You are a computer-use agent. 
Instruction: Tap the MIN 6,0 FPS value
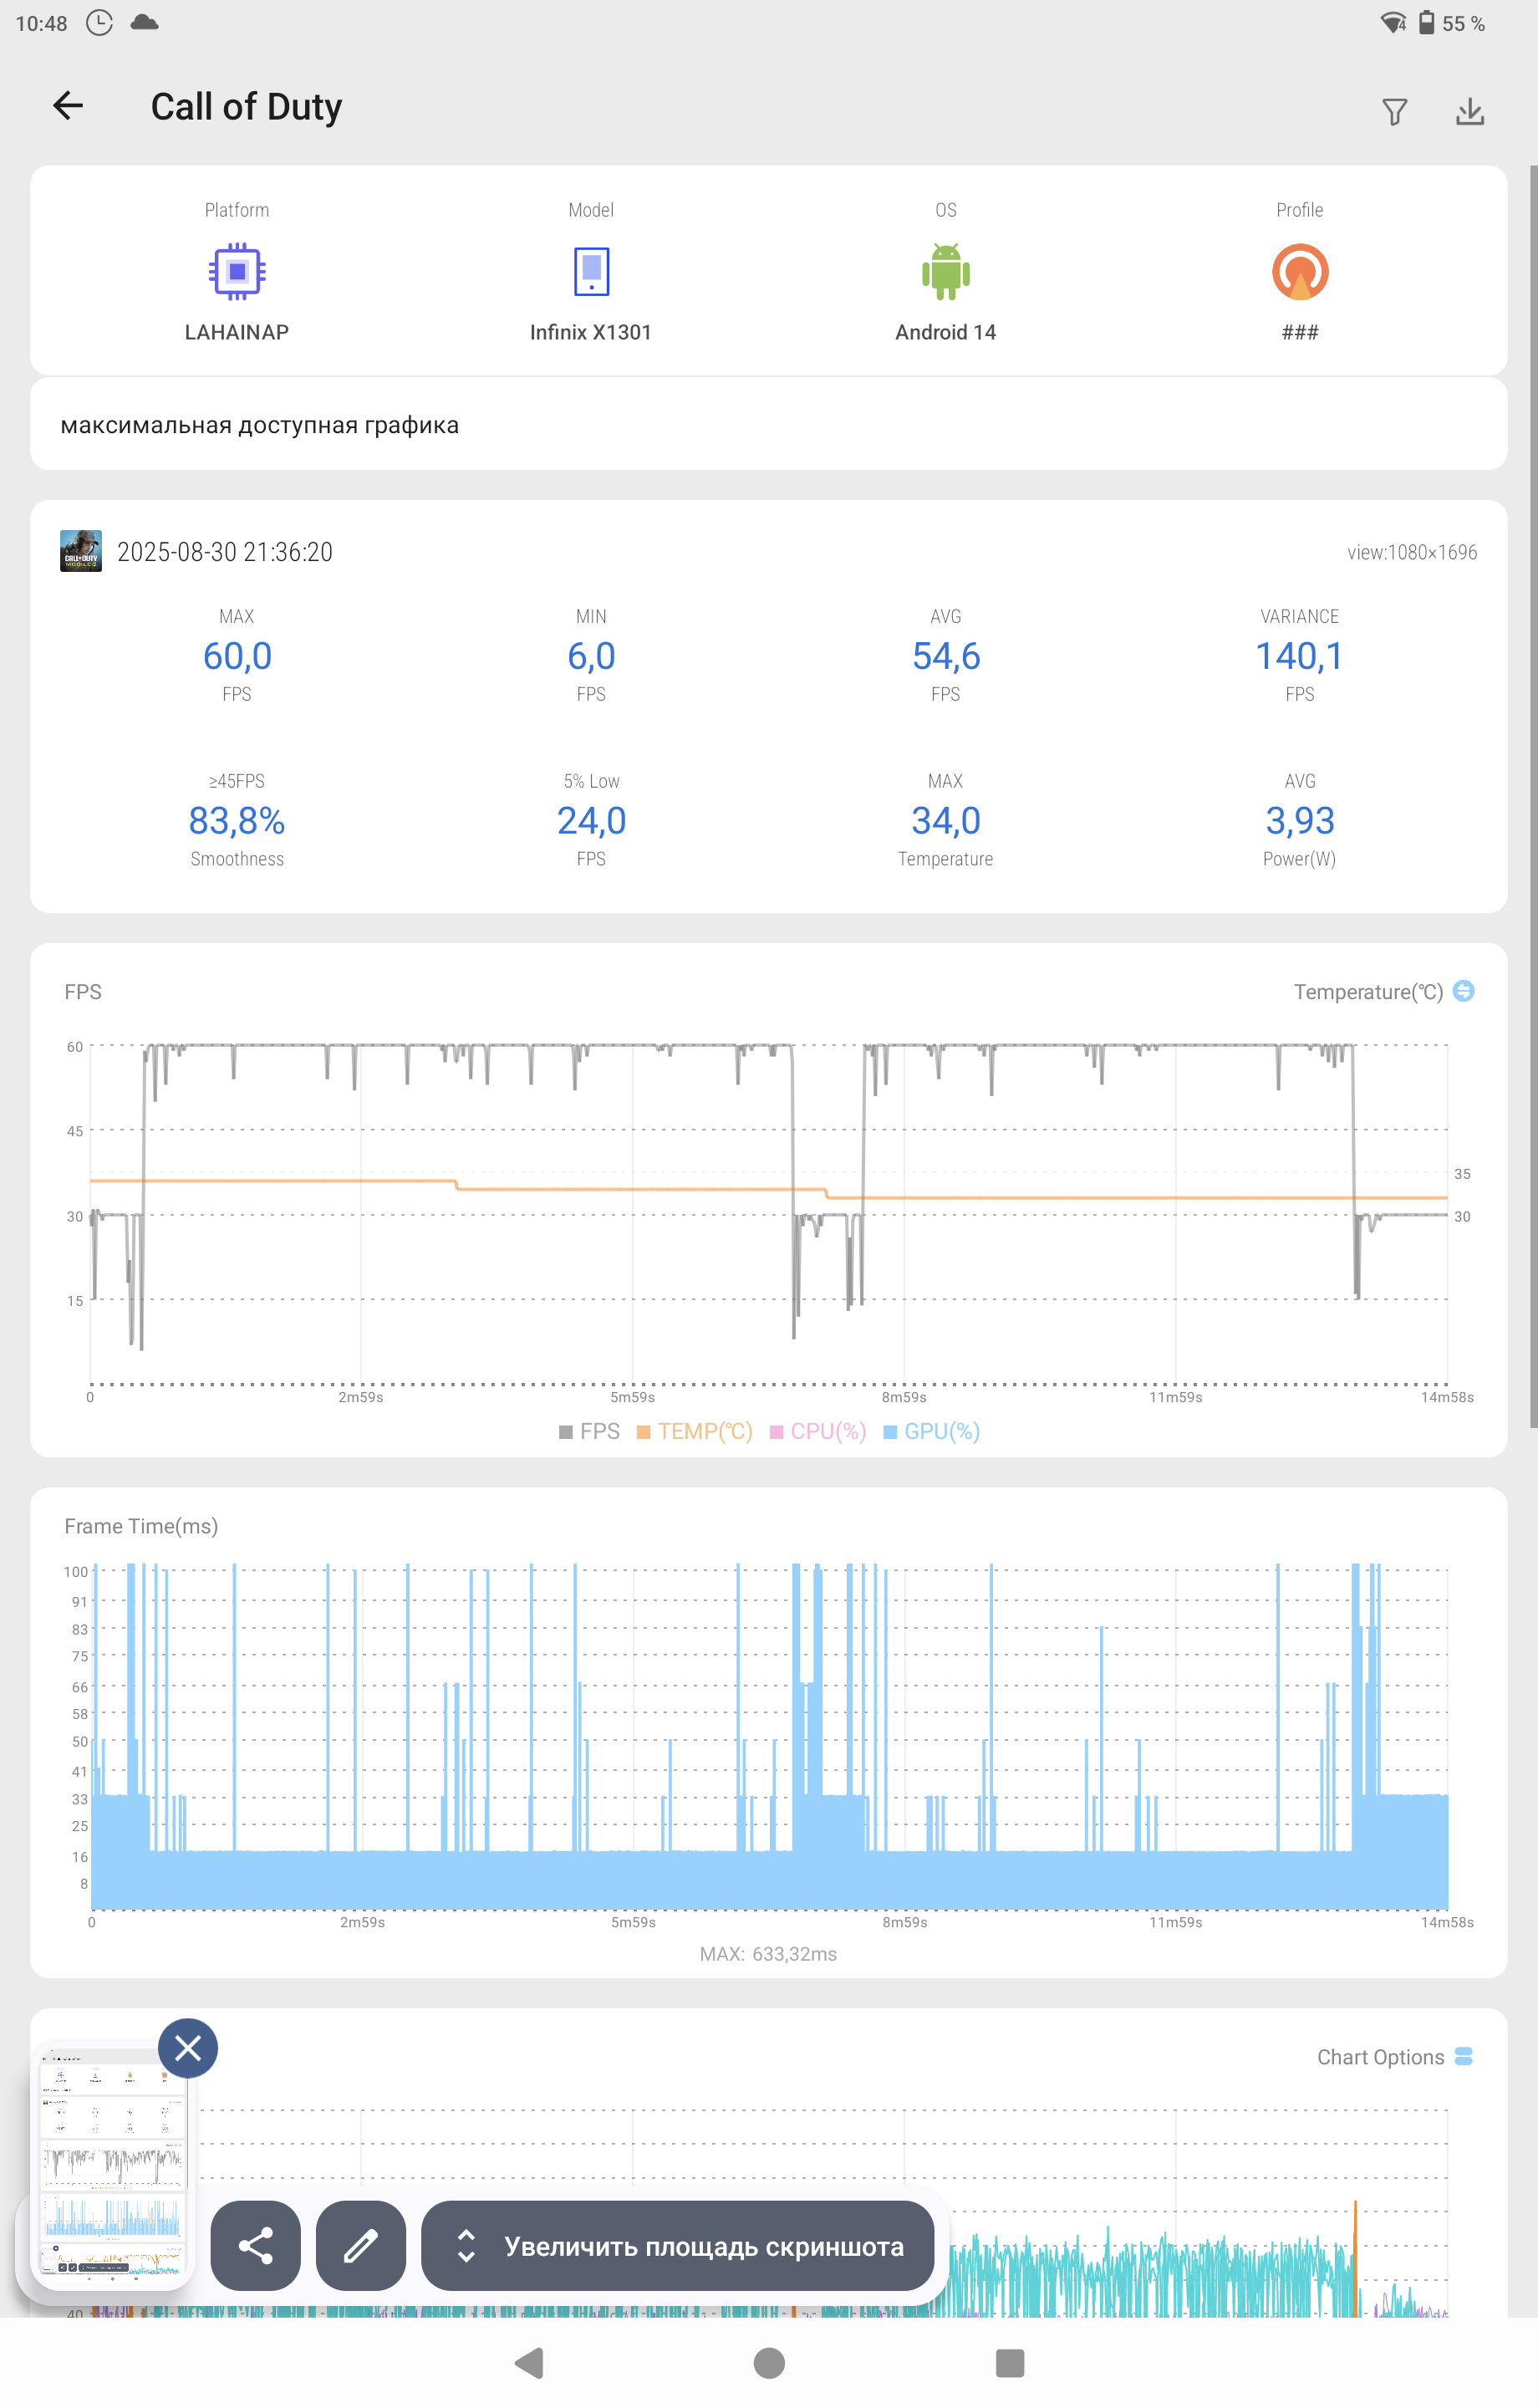point(591,656)
